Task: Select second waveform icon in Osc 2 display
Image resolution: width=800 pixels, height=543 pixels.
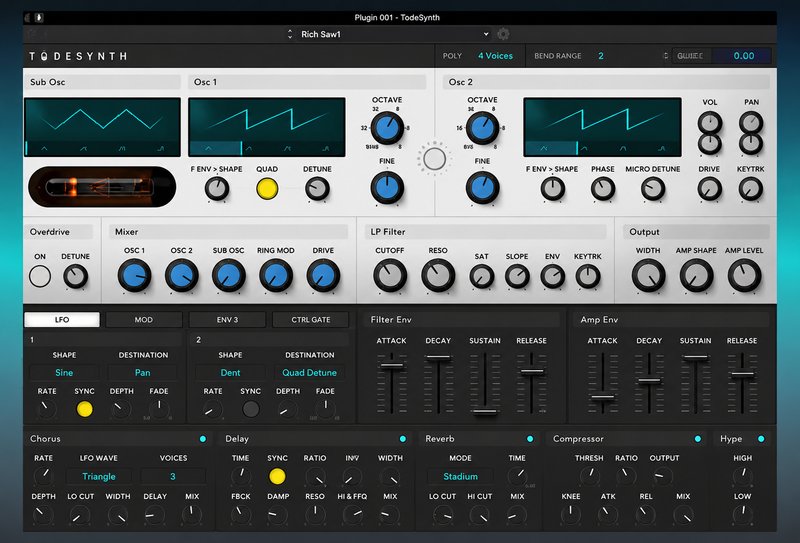Action: [x=584, y=149]
